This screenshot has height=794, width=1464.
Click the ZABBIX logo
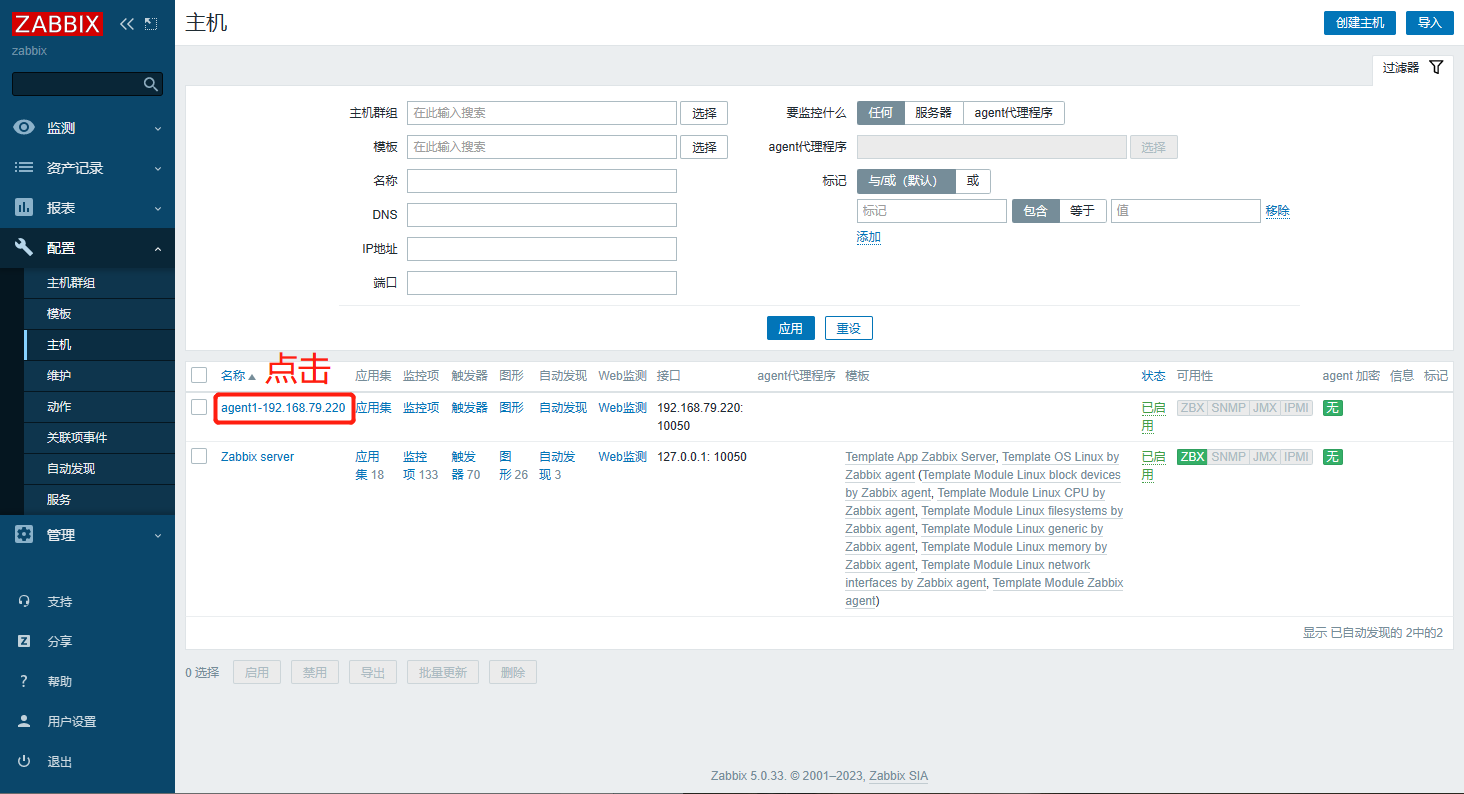pyautogui.click(x=57, y=22)
